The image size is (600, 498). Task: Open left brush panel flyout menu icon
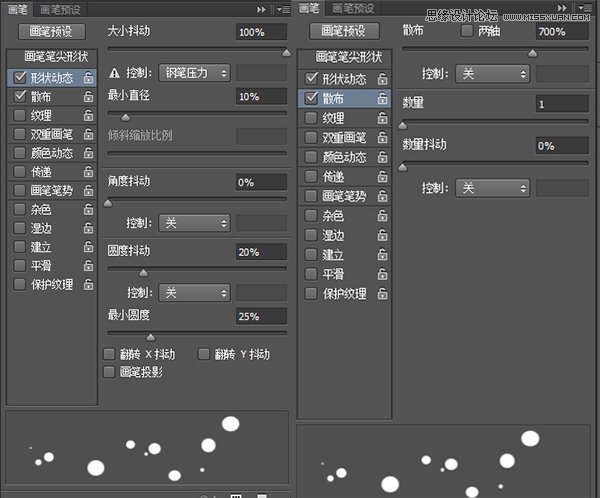(284, 9)
